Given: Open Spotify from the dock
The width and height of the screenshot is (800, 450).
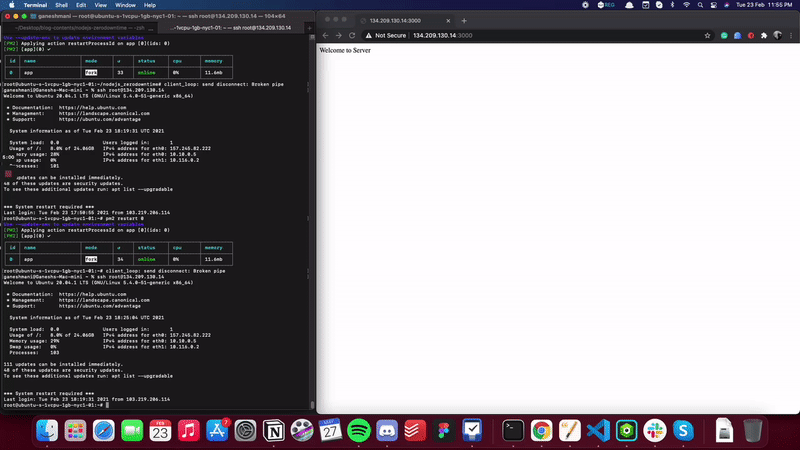Looking at the screenshot, I should click(360, 430).
